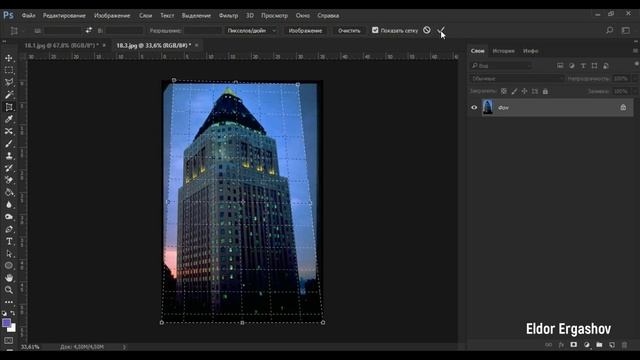Cancel the perspective crop operation
The image size is (640, 360).
[x=427, y=30]
